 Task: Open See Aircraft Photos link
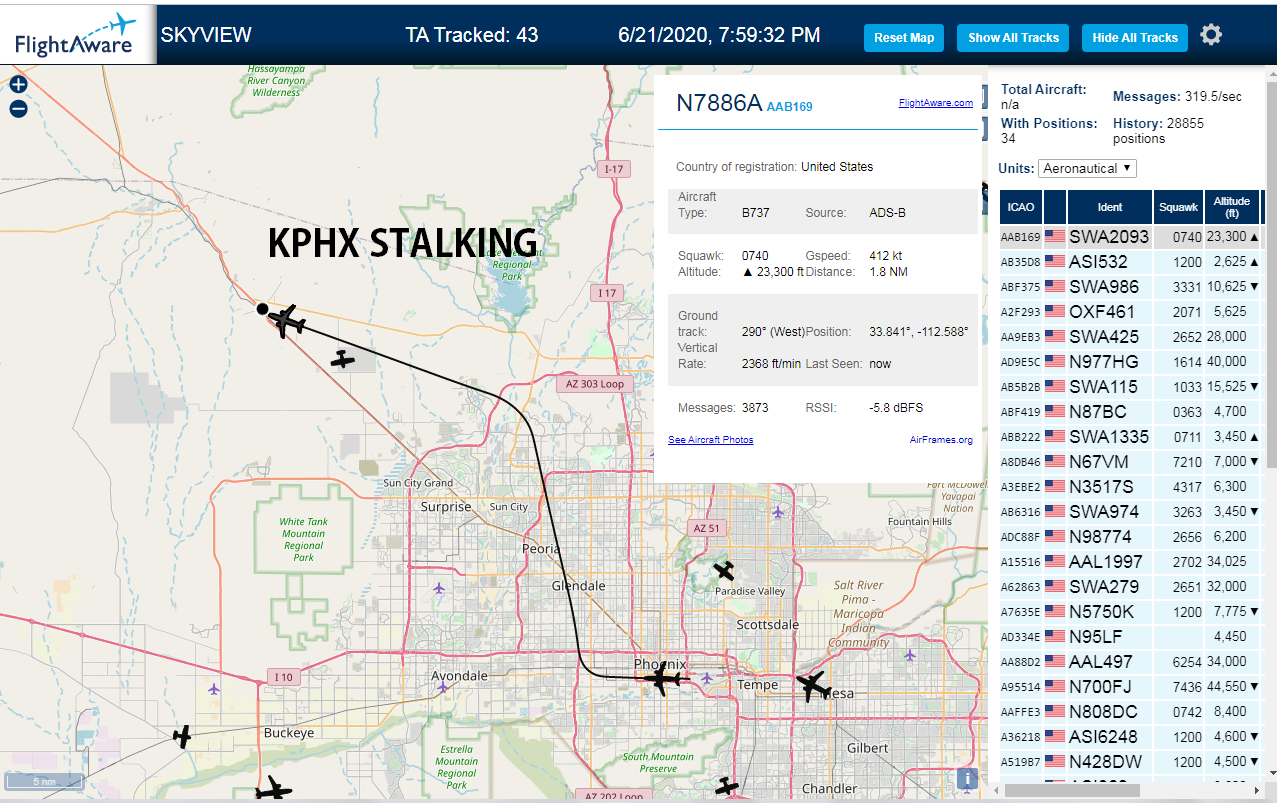711,440
